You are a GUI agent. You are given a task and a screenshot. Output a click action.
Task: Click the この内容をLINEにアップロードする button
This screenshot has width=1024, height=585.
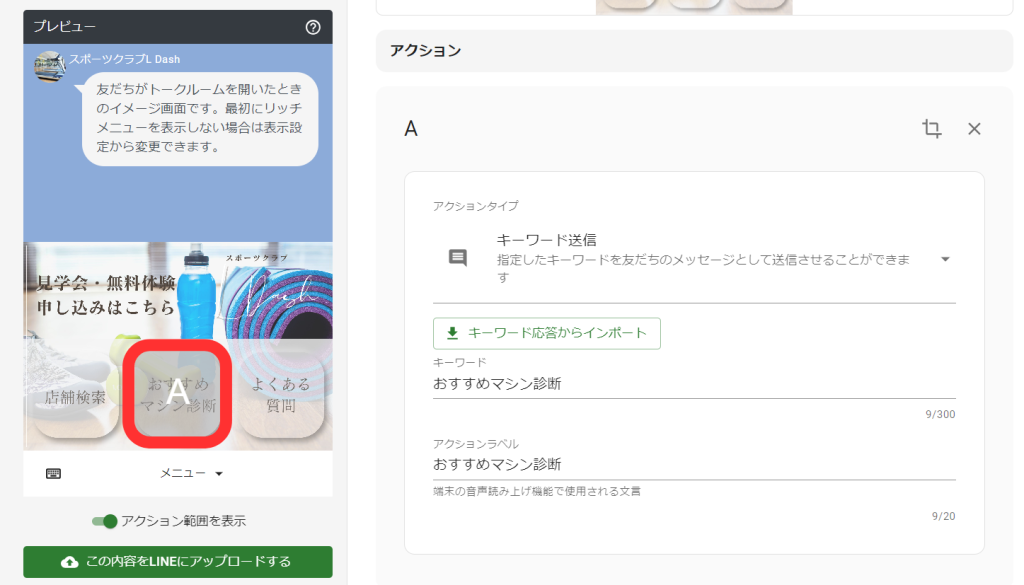177,562
